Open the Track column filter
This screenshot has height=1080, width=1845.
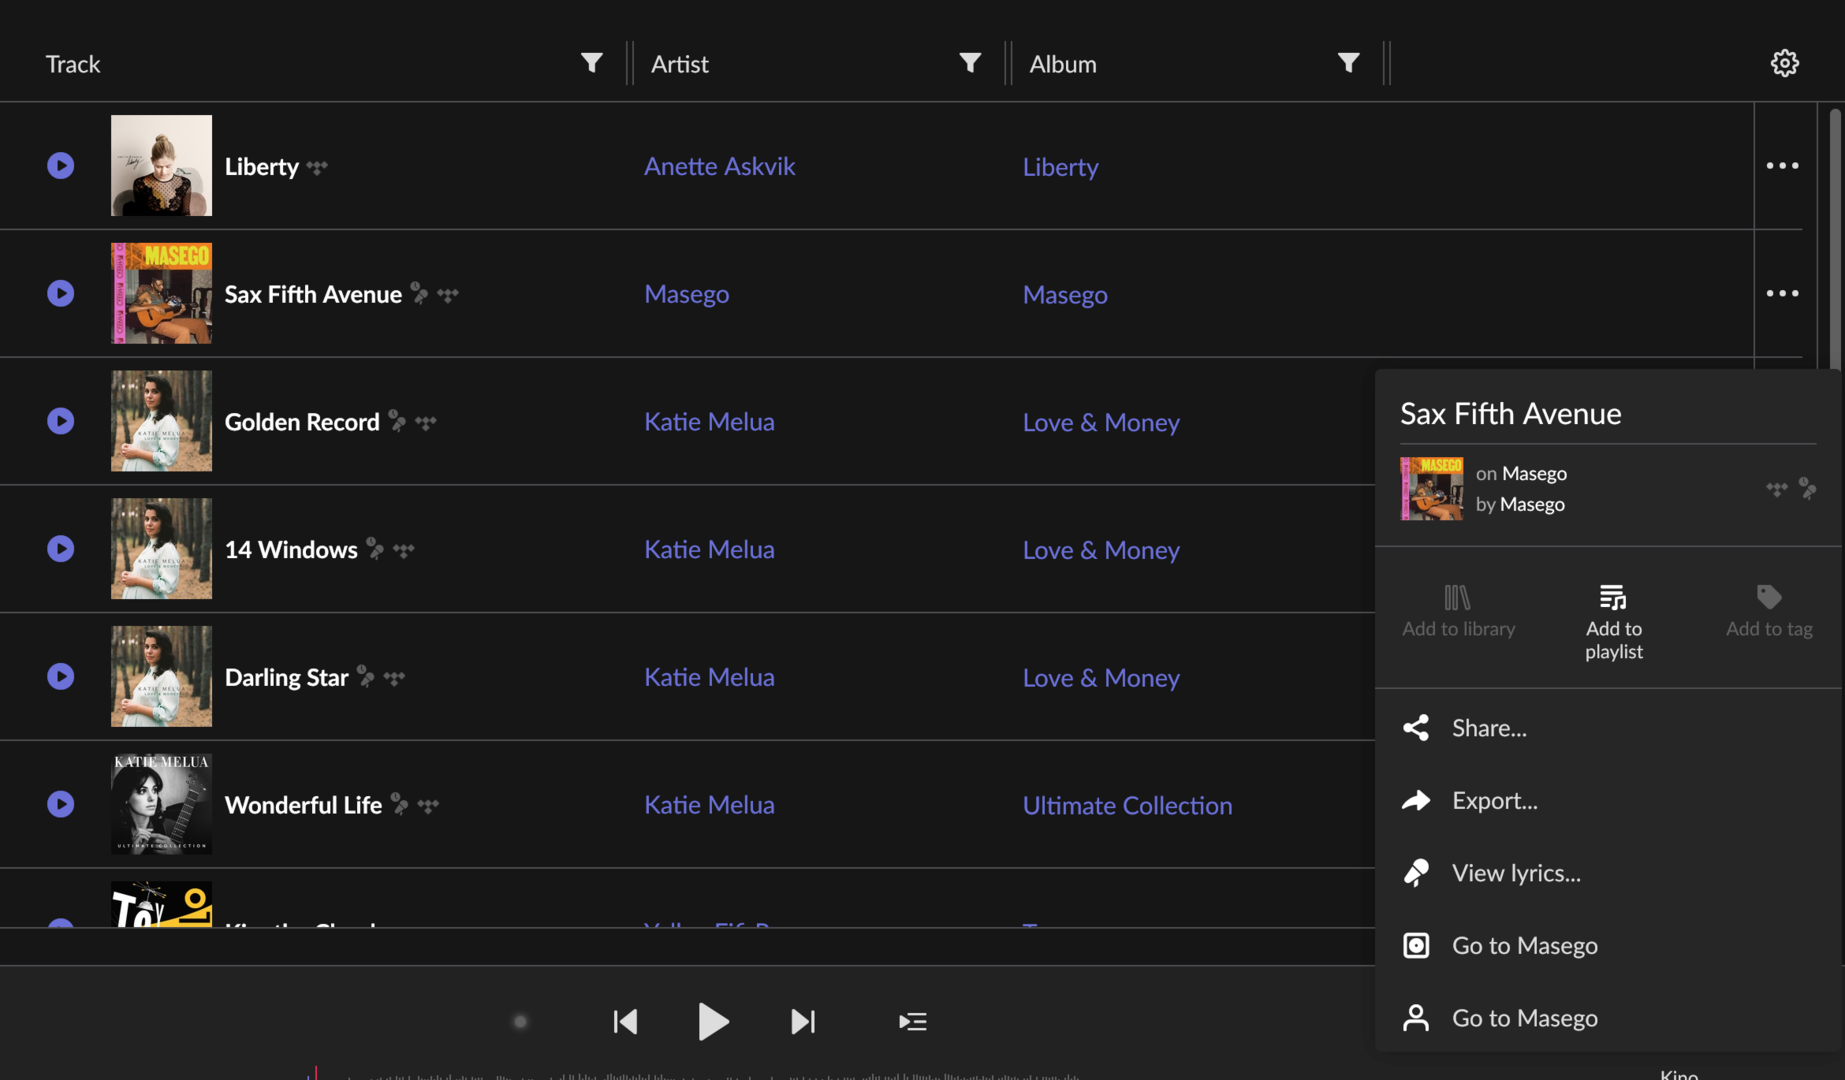click(x=591, y=63)
